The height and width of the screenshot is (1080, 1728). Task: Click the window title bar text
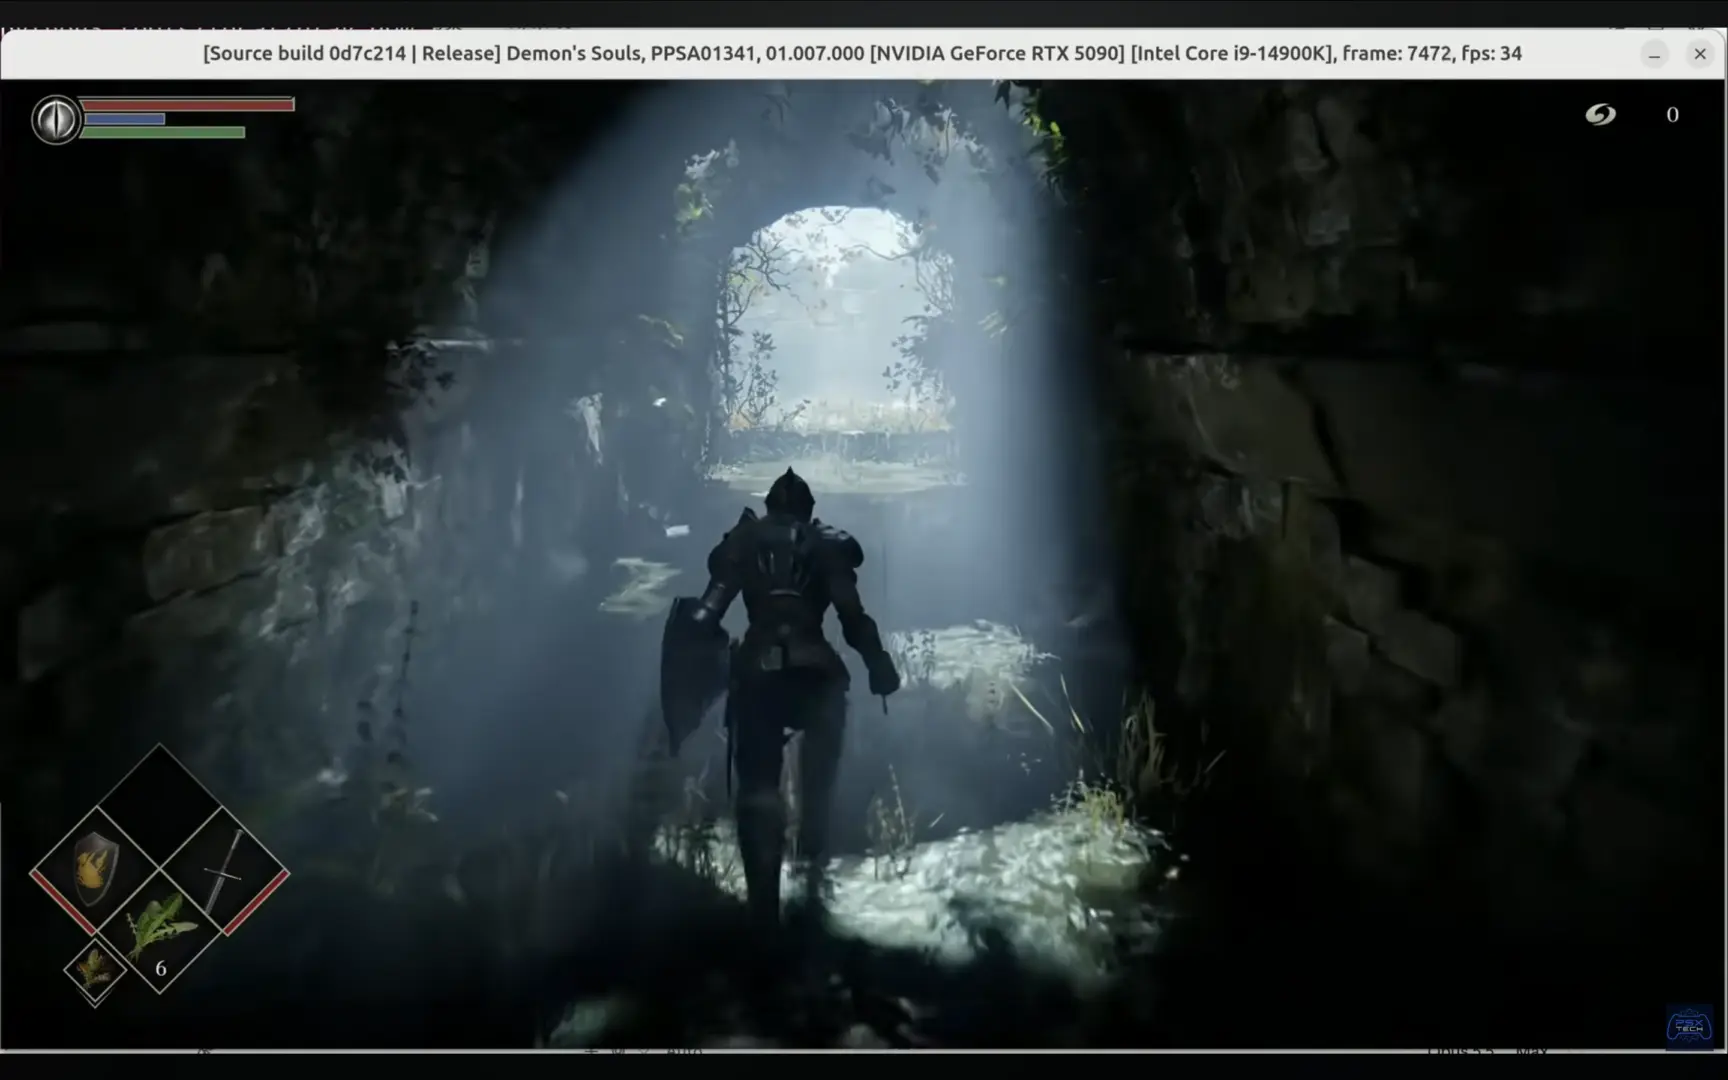tap(862, 53)
